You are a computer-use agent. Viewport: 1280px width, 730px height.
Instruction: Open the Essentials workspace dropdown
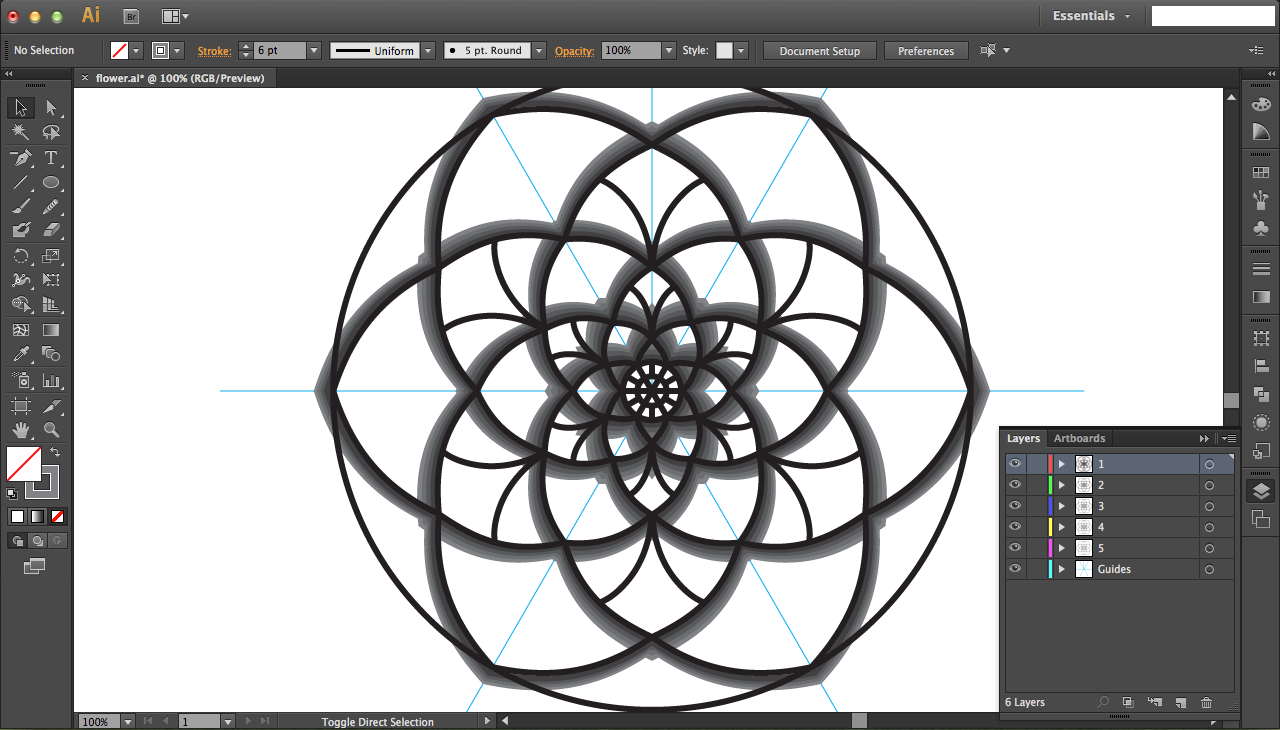pos(1091,16)
